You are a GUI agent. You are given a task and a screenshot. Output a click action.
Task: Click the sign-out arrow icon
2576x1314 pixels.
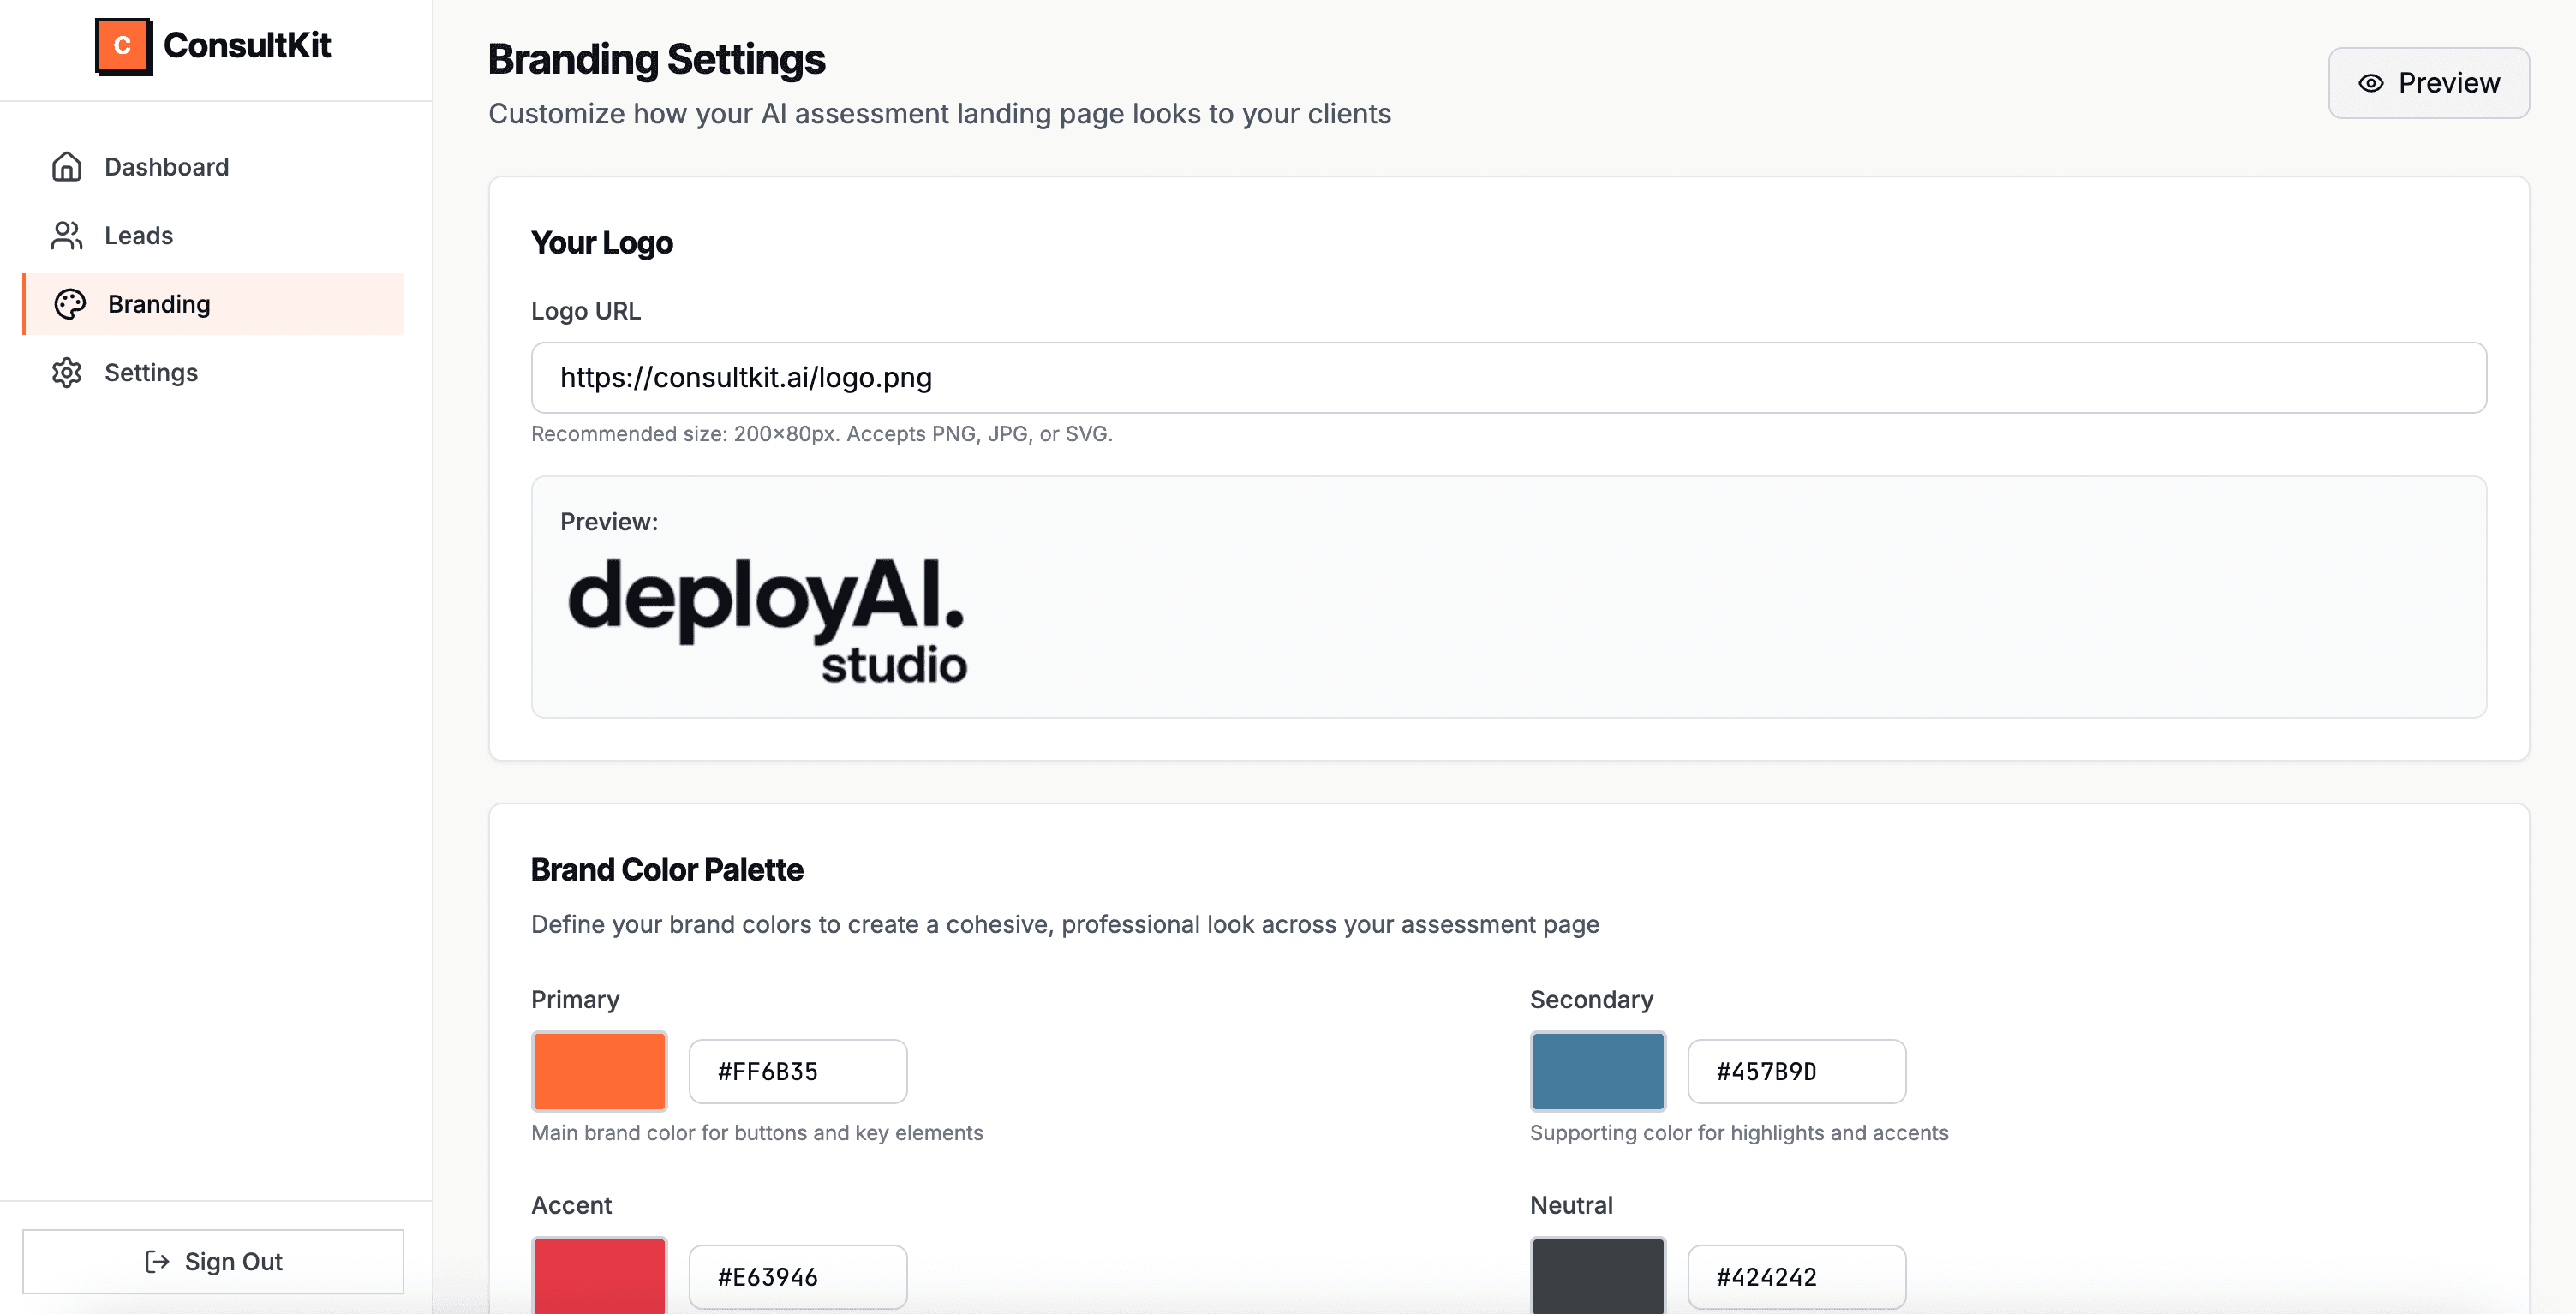158,1261
